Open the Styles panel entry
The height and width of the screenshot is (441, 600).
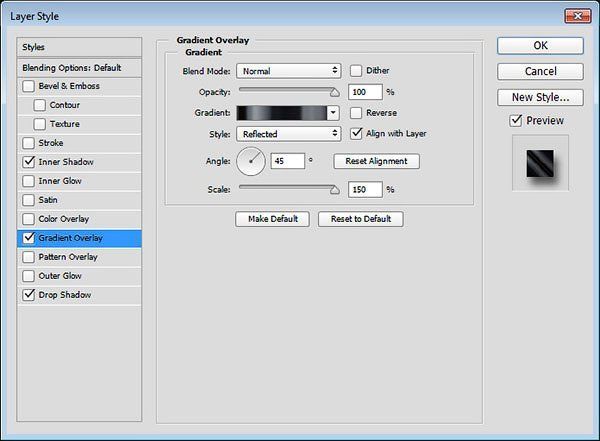coord(79,47)
